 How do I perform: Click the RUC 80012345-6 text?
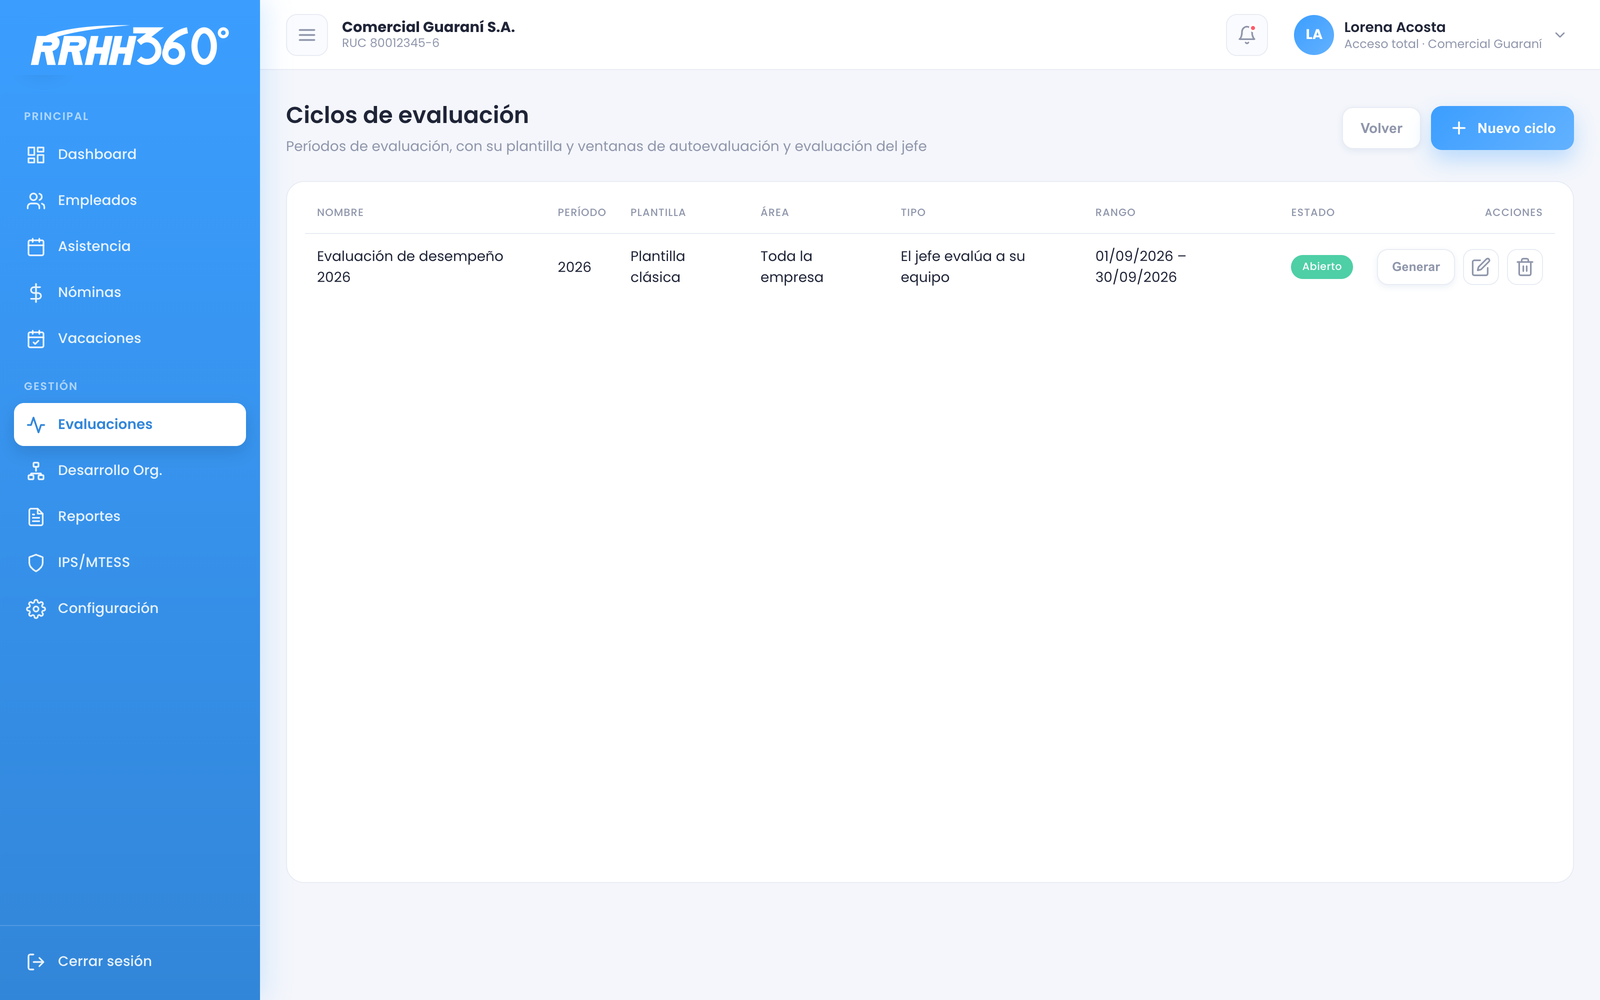[391, 43]
